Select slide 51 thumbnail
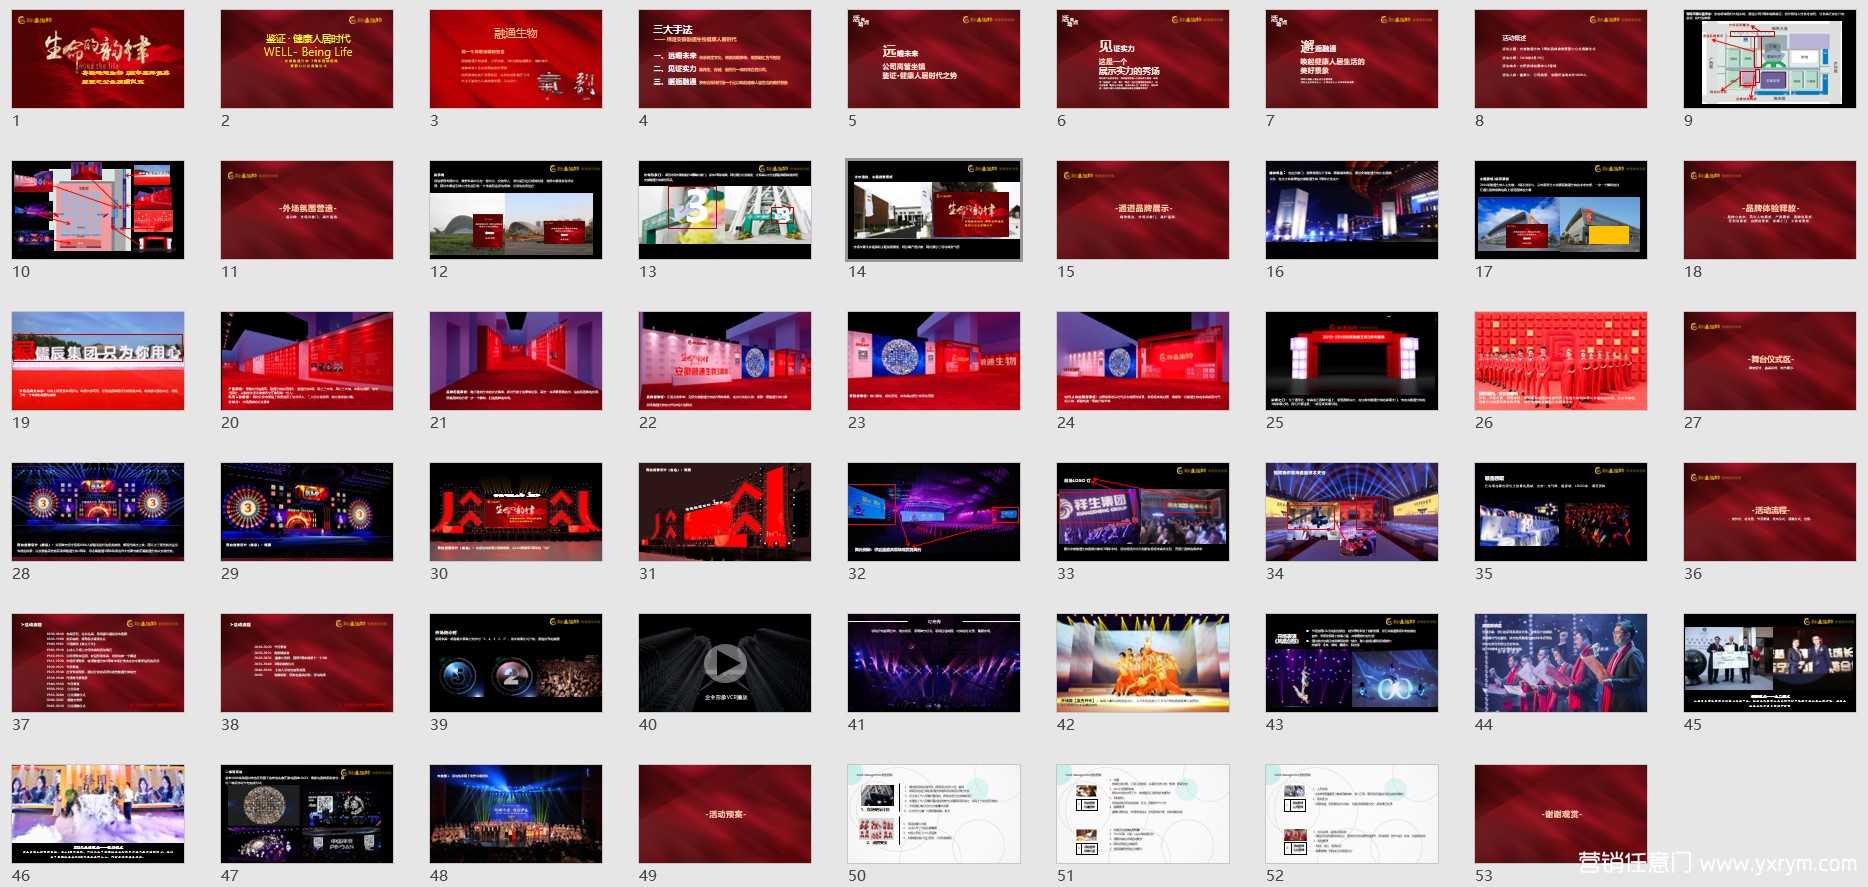Screen dimensions: 1868x887 pyautogui.click(x=1143, y=814)
